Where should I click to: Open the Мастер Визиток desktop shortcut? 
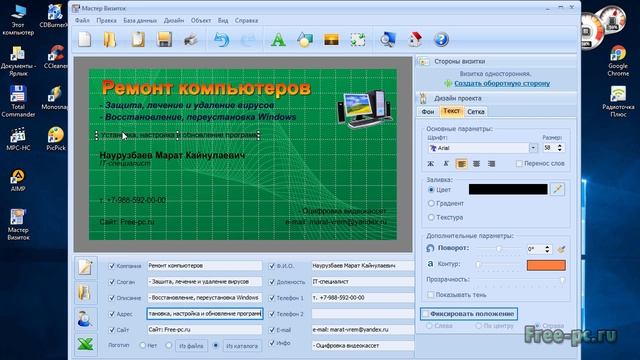18,224
